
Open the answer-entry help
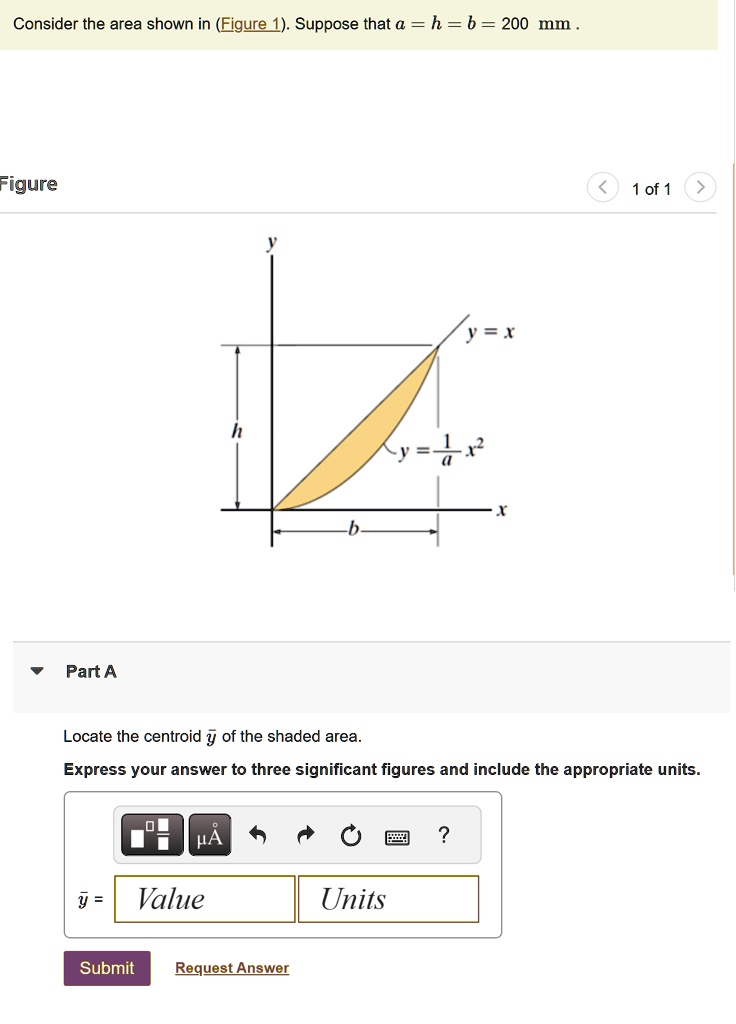(x=443, y=834)
